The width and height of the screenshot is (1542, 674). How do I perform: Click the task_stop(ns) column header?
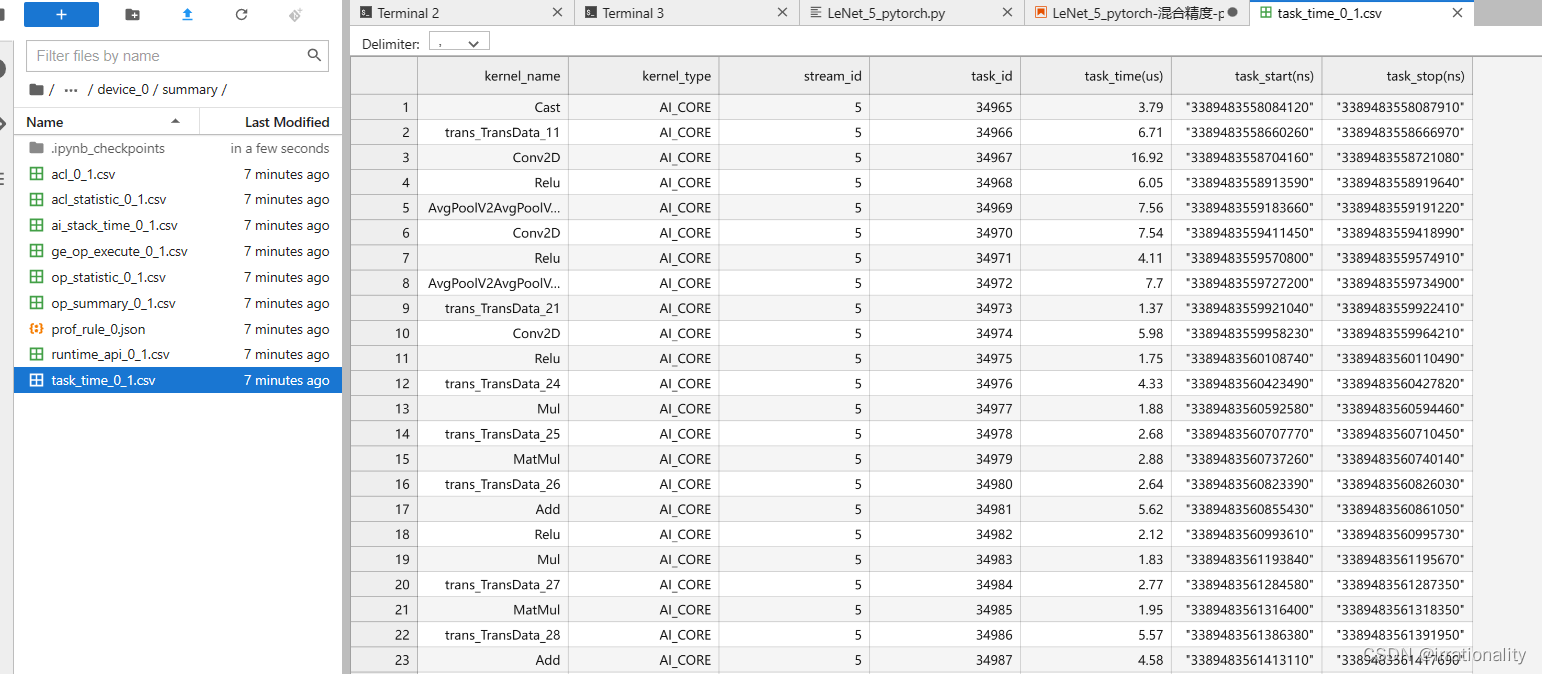1398,76
